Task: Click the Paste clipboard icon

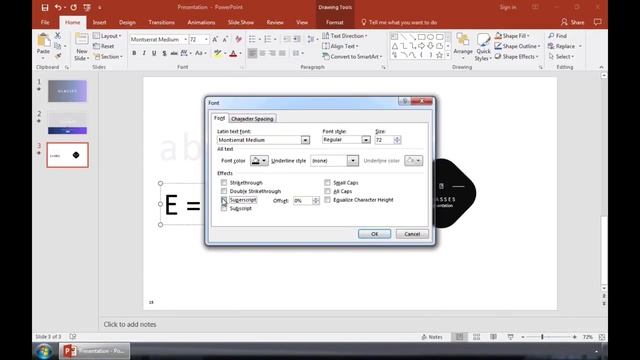Action: [43, 40]
